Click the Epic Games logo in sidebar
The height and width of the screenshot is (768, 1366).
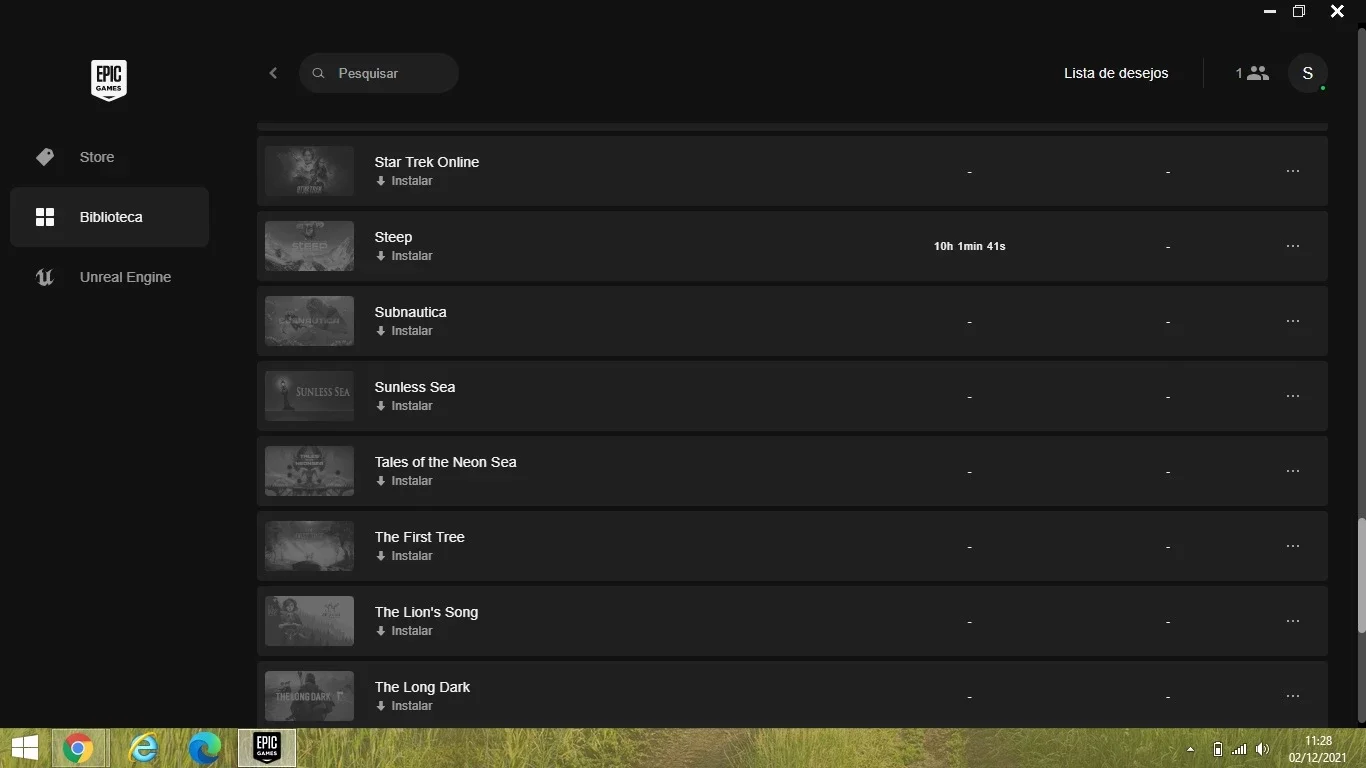point(109,80)
